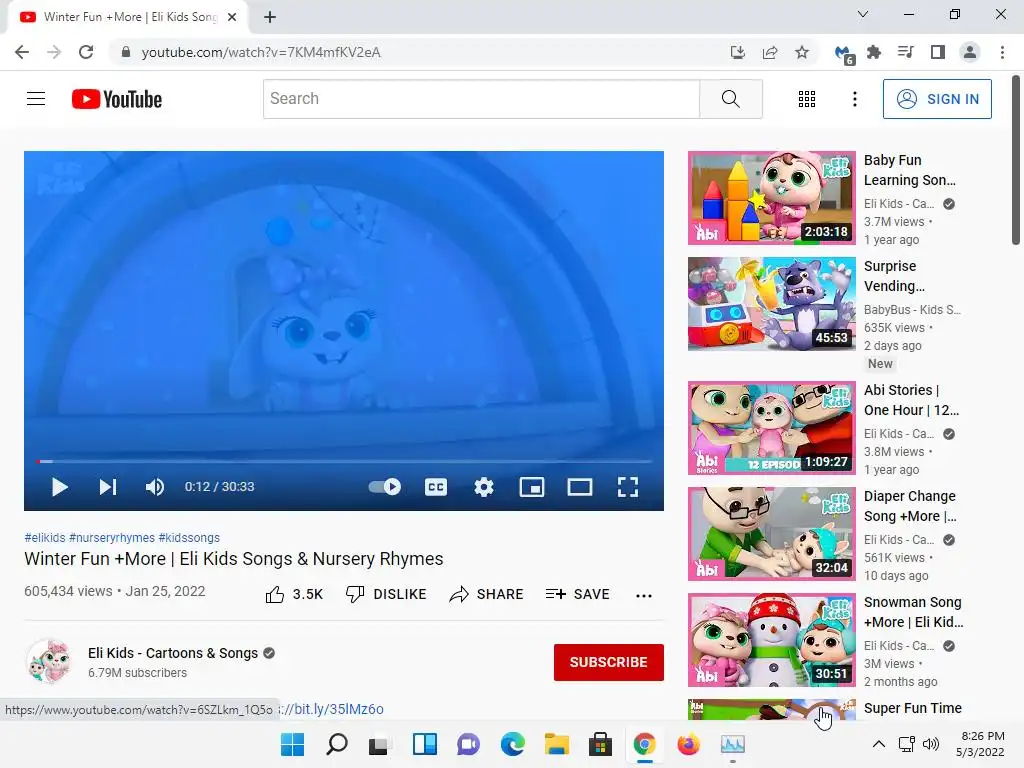Go back in Chrome

(x=22, y=52)
